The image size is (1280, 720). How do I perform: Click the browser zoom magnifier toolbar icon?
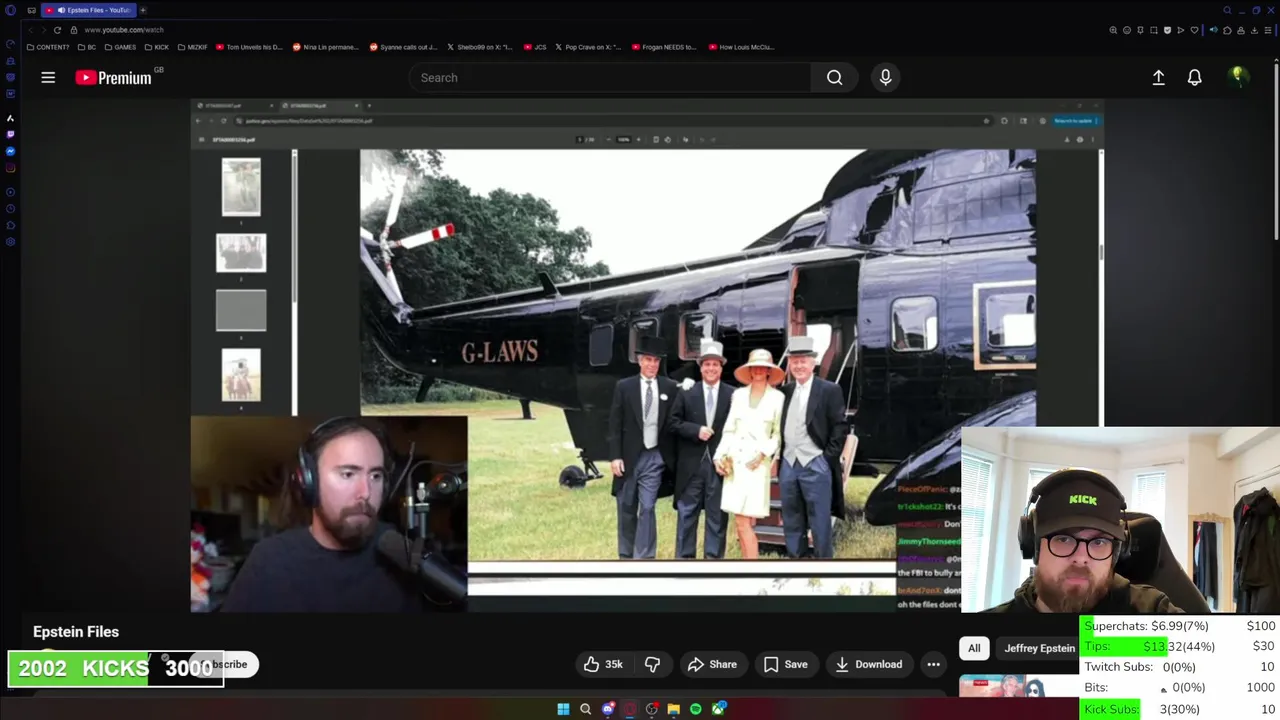tap(1113, 30)
